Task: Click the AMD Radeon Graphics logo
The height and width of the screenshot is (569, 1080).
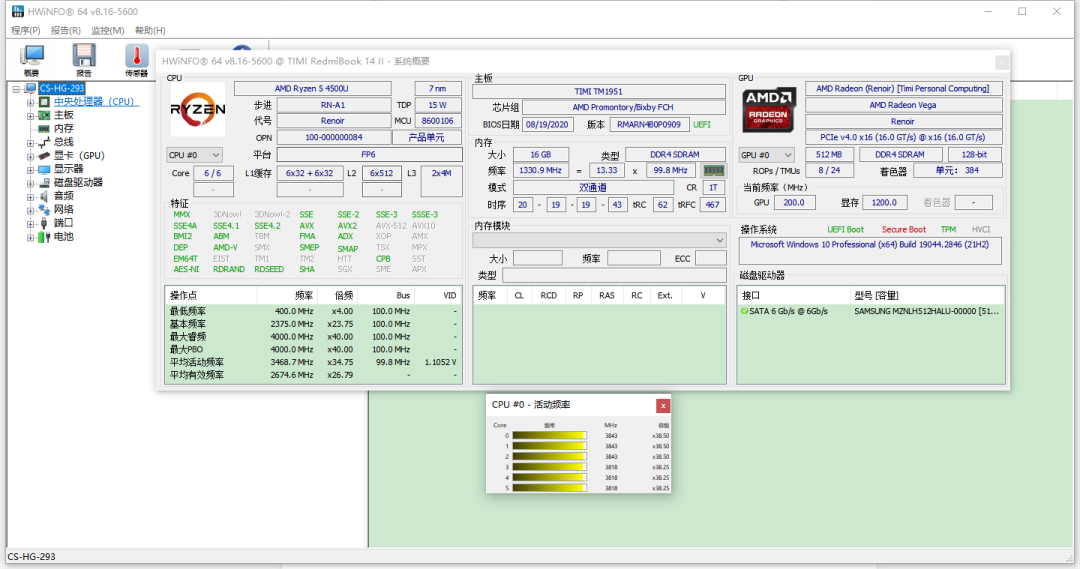Action: click(x=769, y=110)
